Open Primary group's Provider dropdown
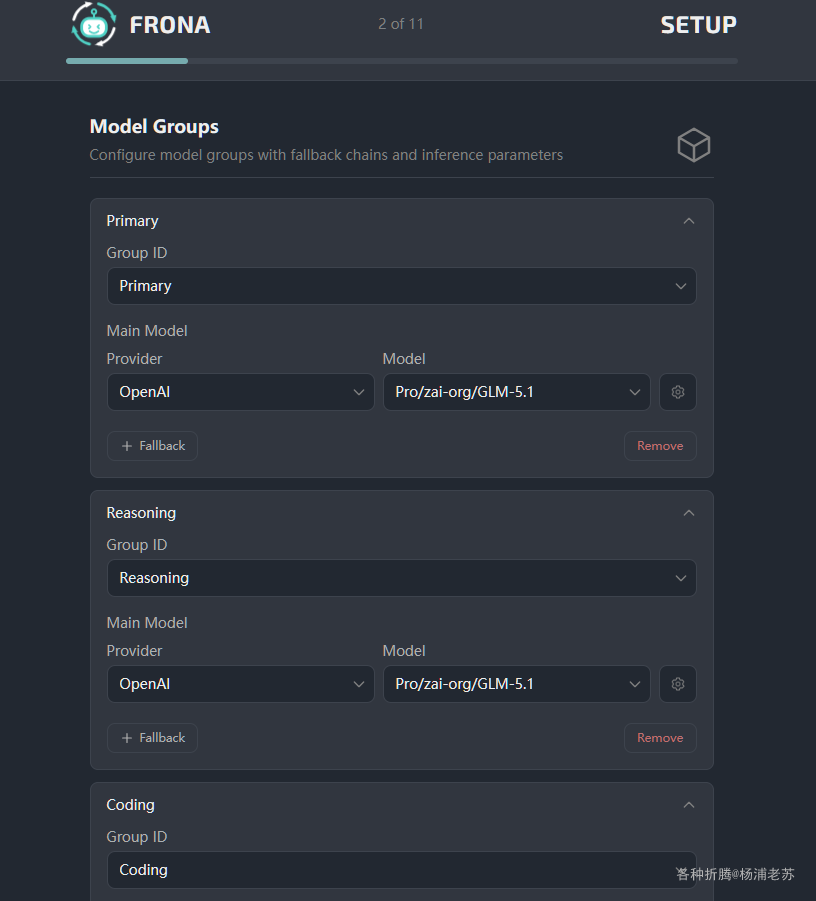The image size is (816, 901). (240, 392)
